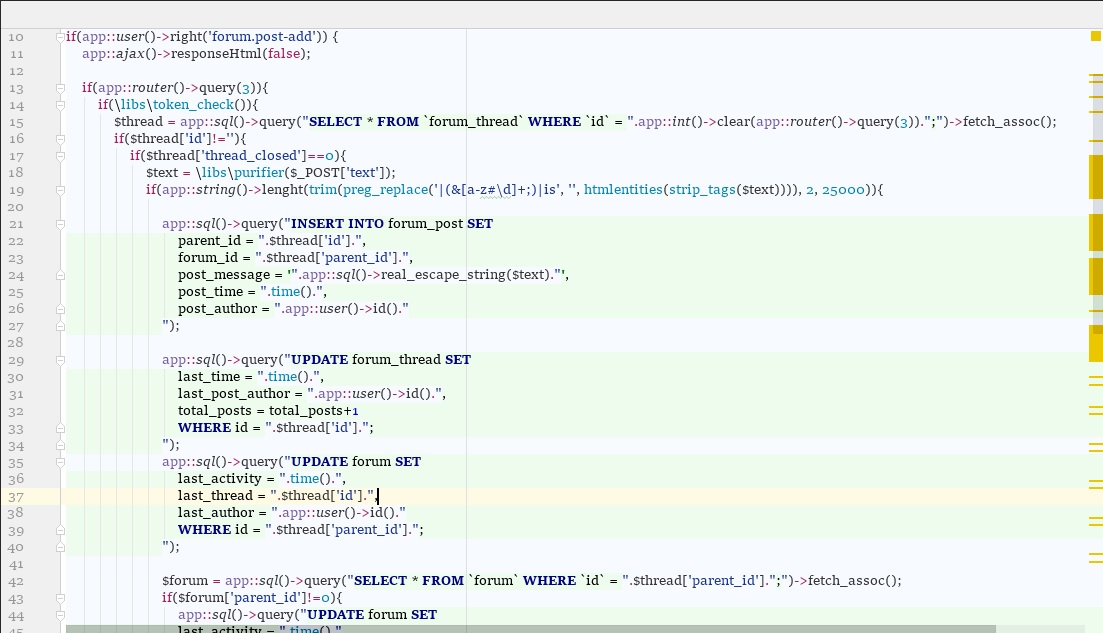Fold the UPDATE forum_thread query on line 29
Screen dimensions: 1103x633
60,360
